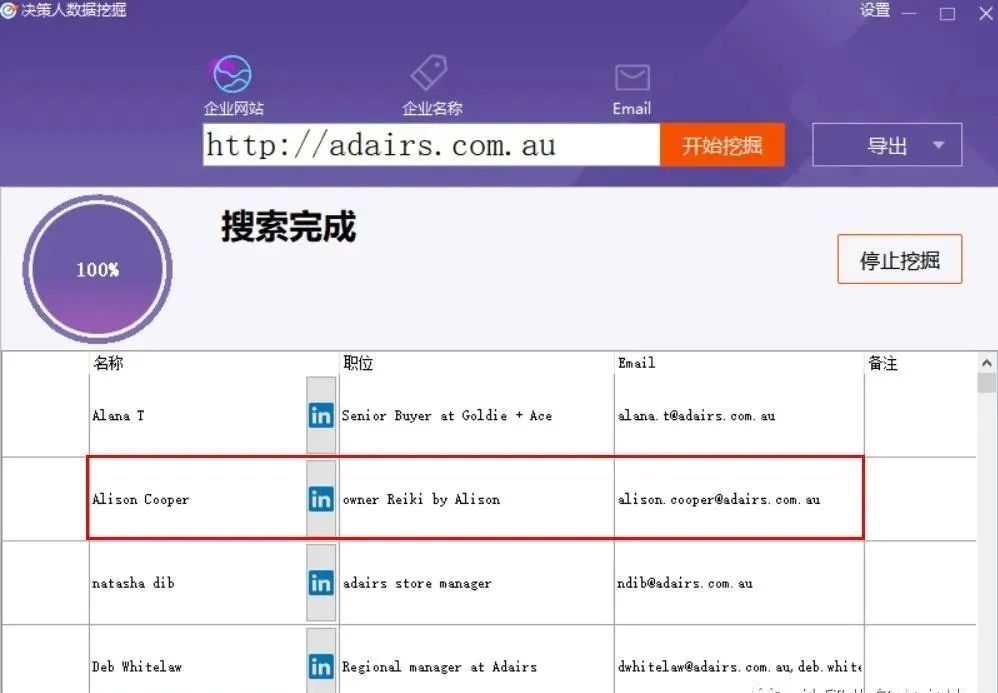Click the 停止挖掘 button
The width and height of the screenshot is (998, 693).
coord(899,260)
